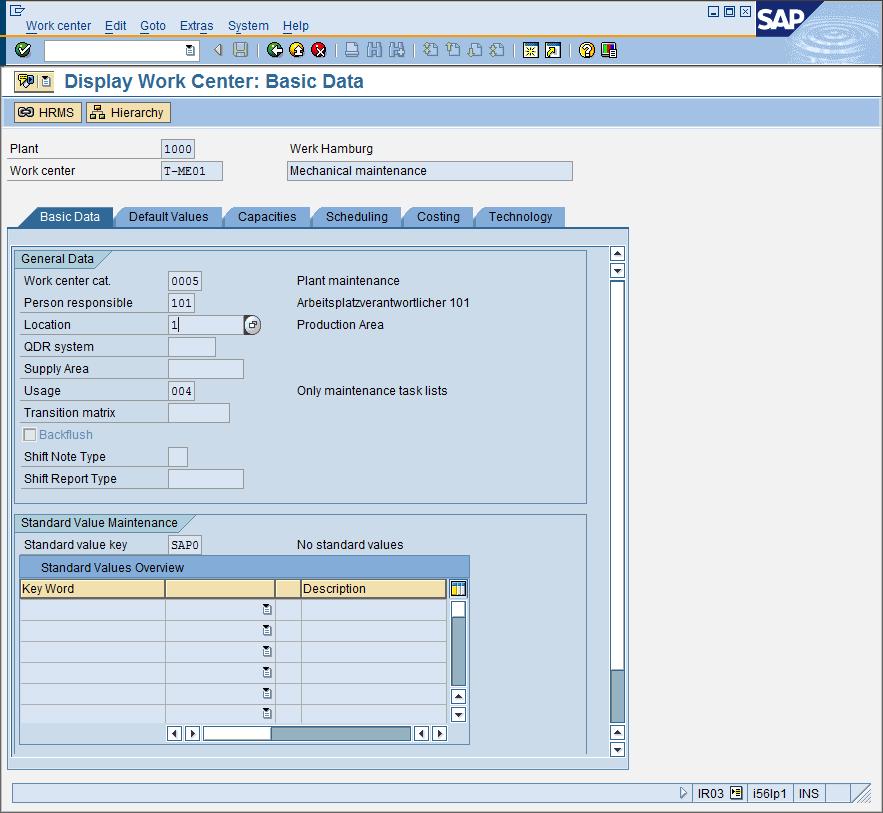Click the table horizontal scrollbar track
This screenshot has width=883, height=813.
341,734
